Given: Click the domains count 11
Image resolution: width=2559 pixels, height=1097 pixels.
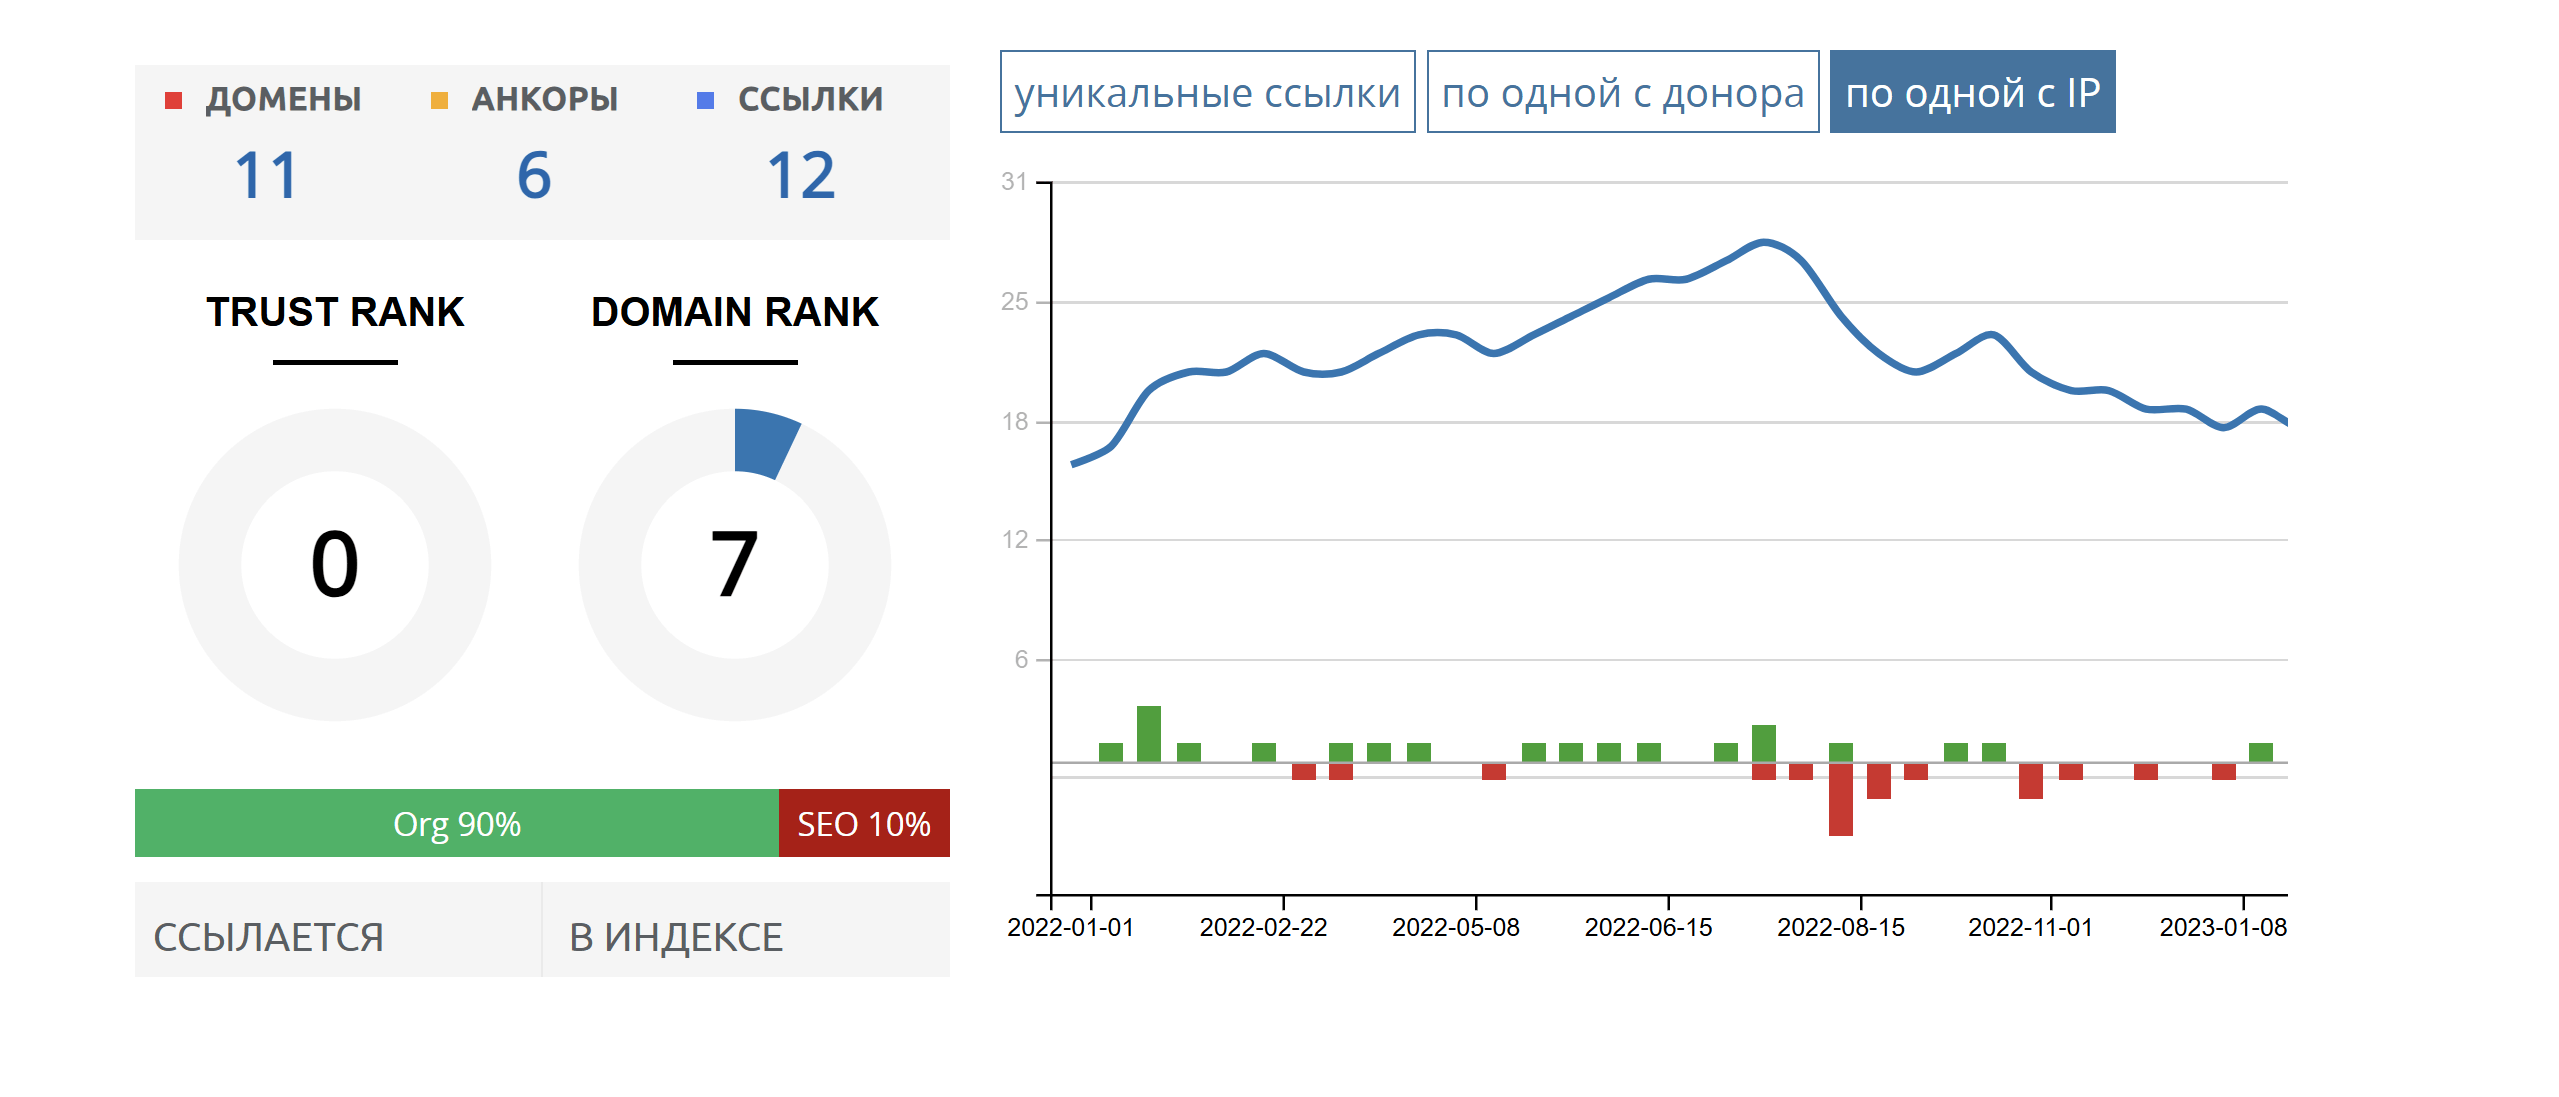Looking at the screenshot, I should coord(267,176).
